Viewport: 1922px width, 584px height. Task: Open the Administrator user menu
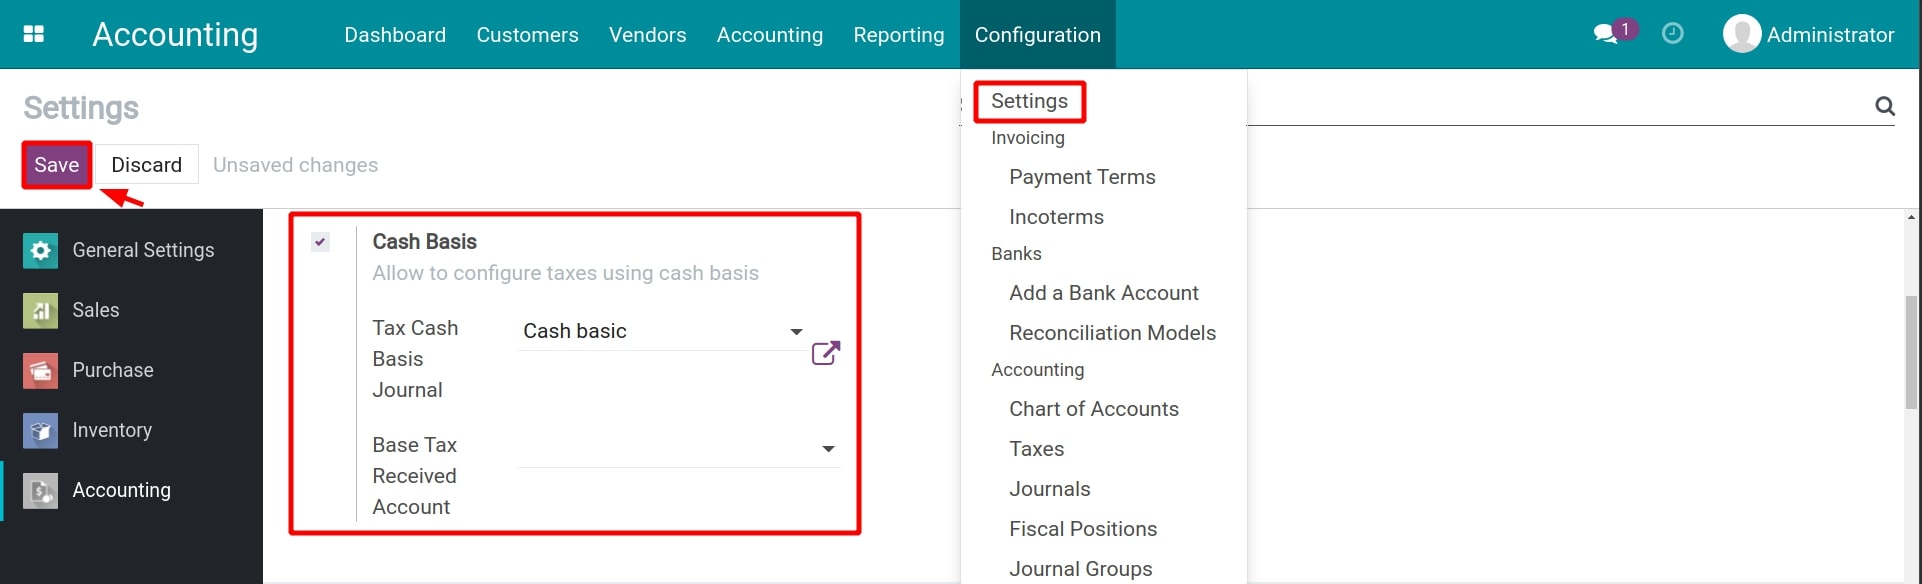point(1810,33)
